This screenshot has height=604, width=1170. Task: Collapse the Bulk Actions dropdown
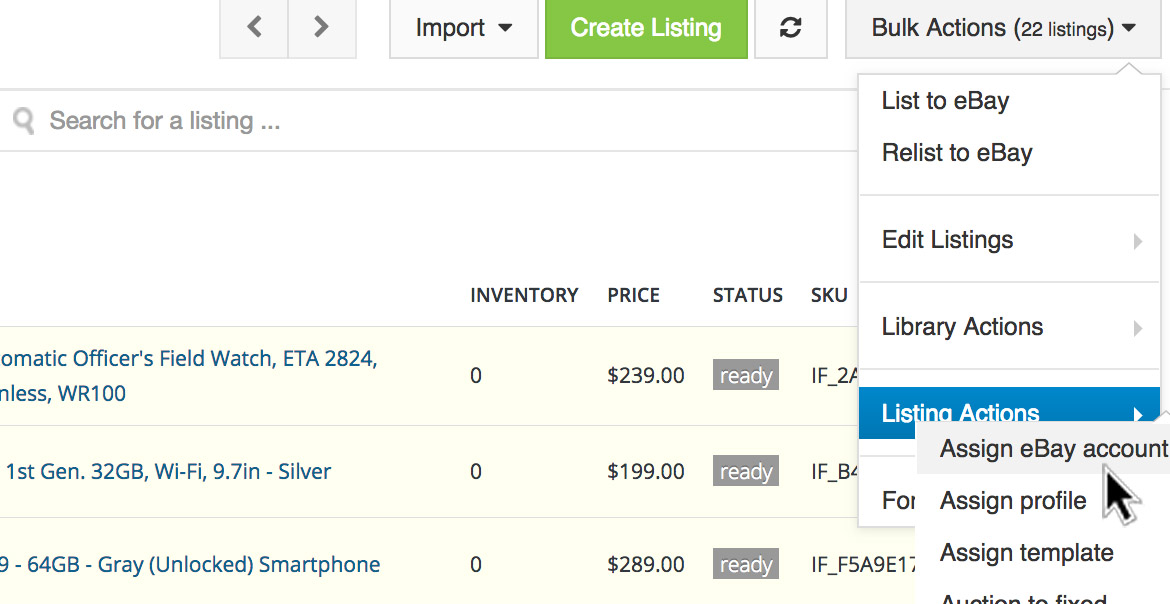[1003, 28]
